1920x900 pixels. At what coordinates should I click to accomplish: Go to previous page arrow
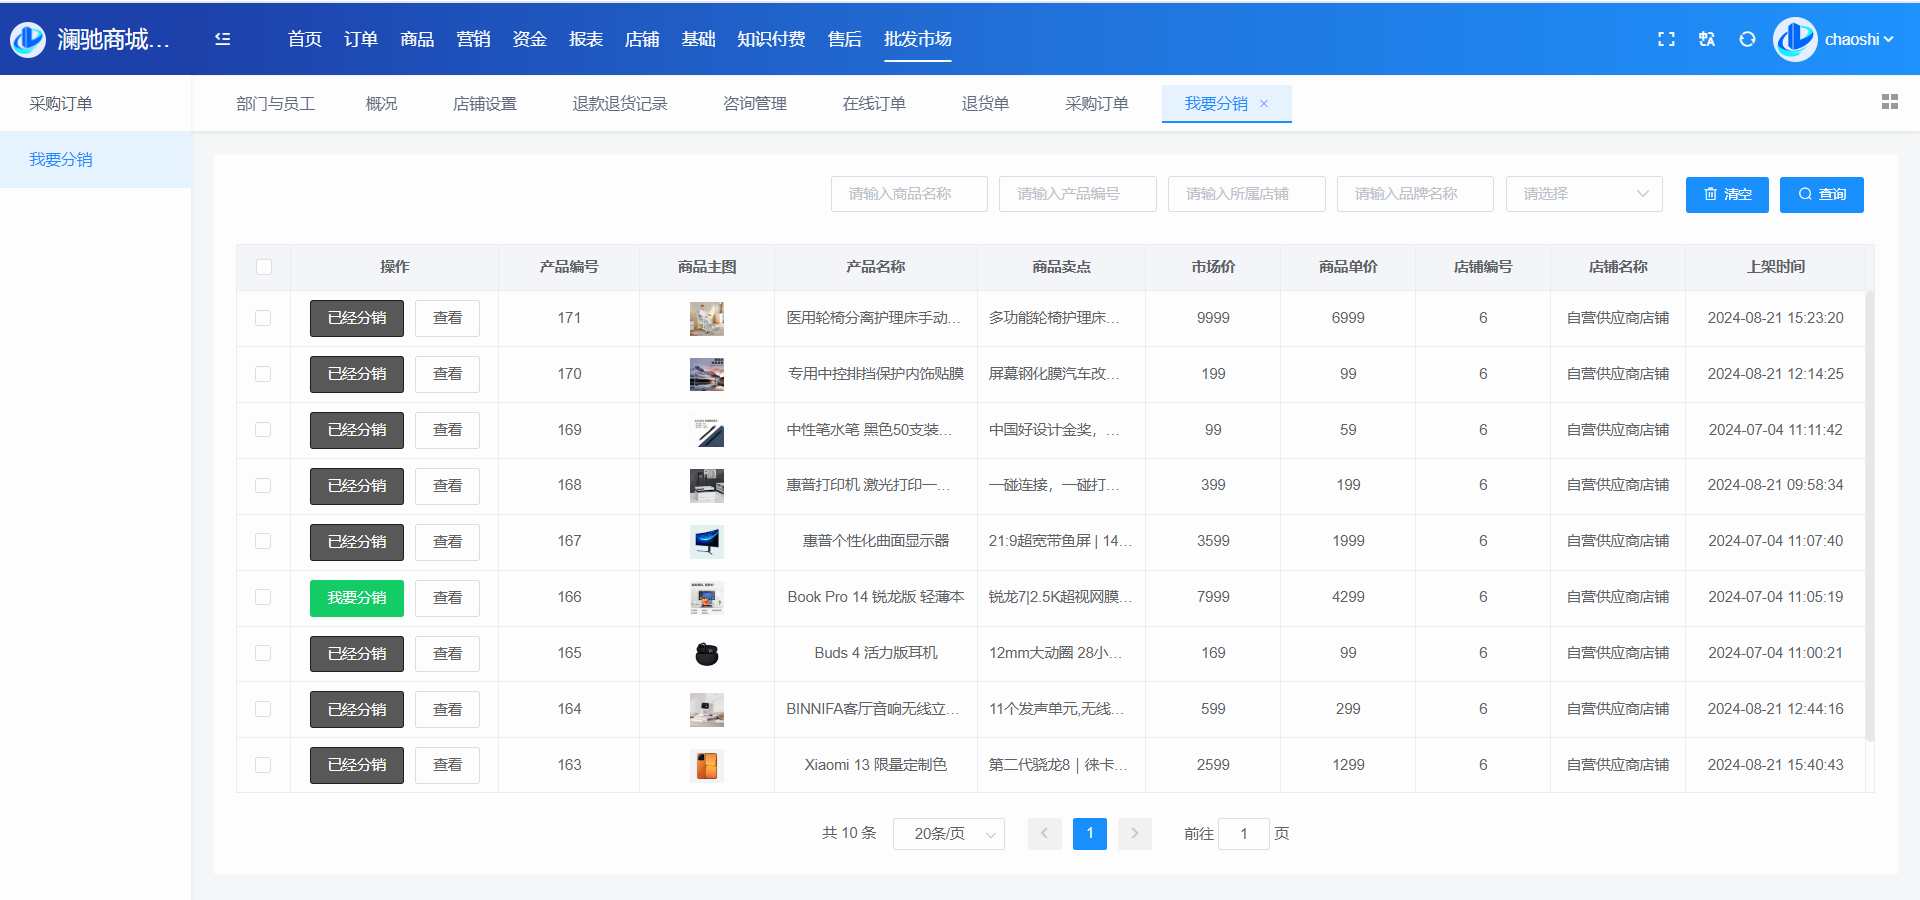click(x=1044, y=833)
